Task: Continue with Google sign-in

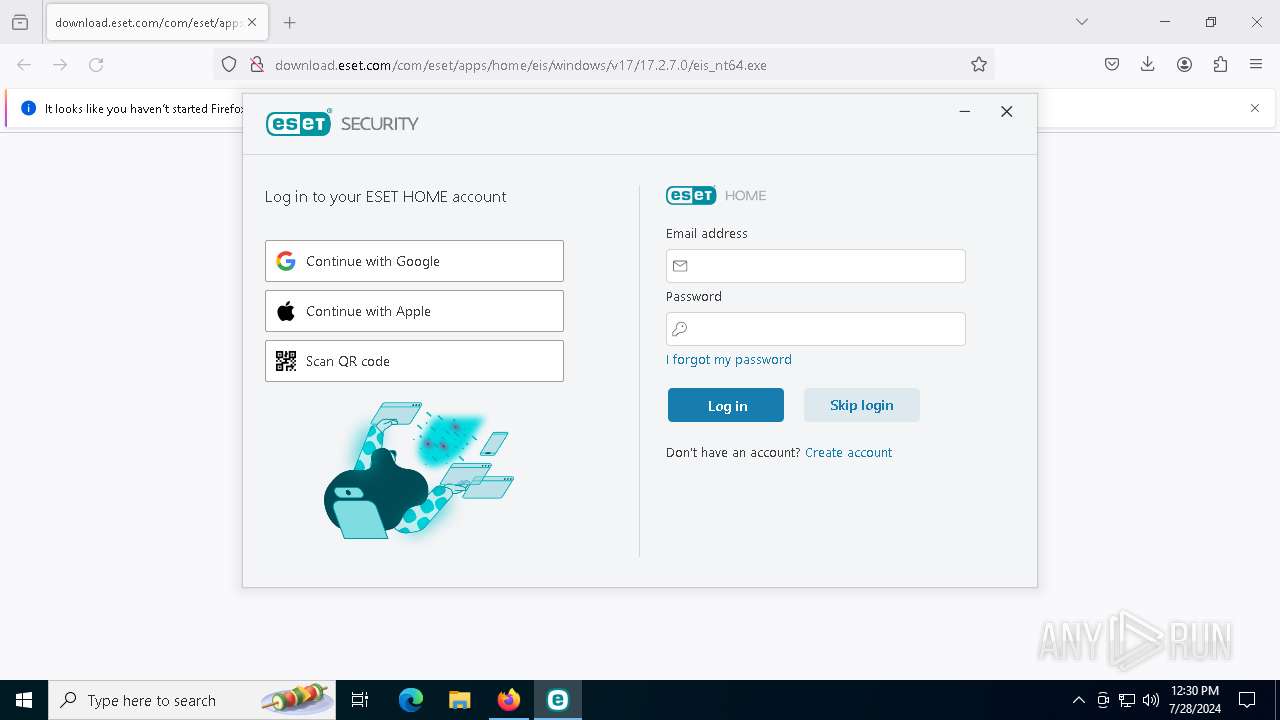Action: pos(414,261)
